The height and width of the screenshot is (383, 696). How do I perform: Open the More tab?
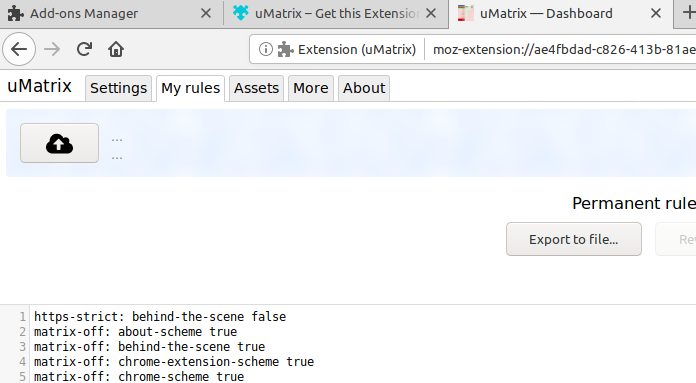point(311,88)
